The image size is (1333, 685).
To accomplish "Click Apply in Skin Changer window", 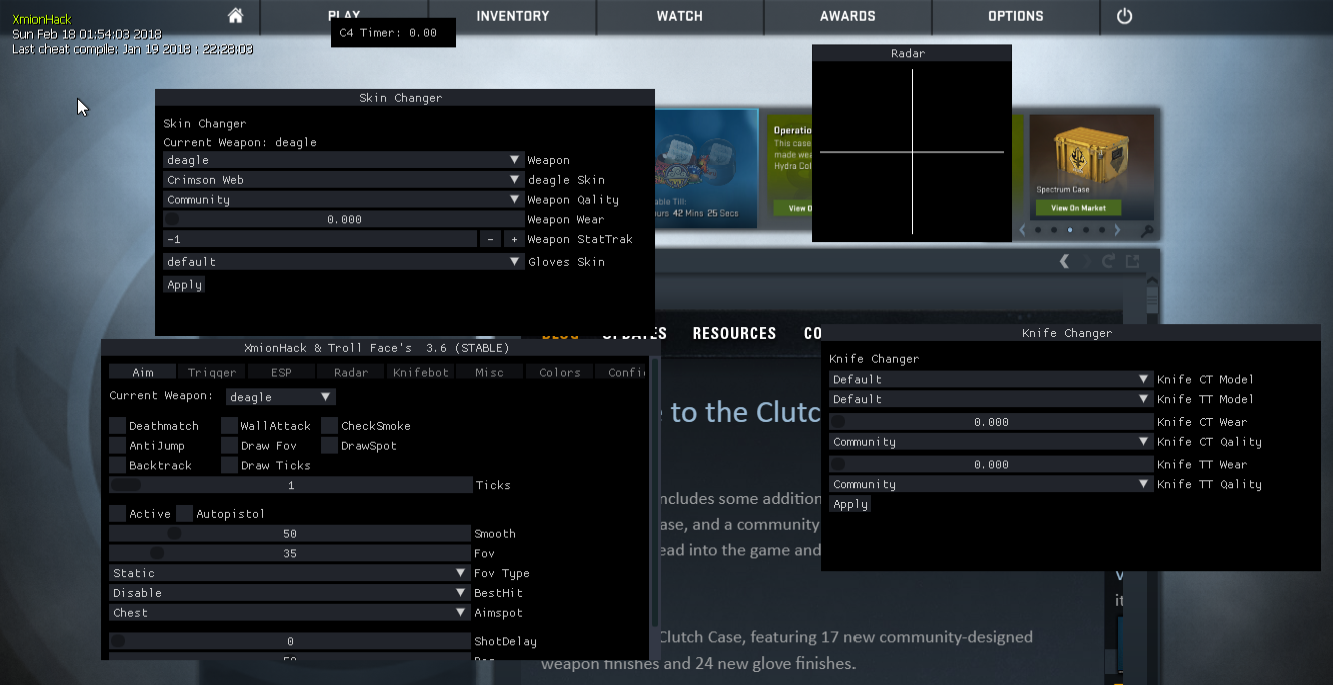I will pos(185,285).
